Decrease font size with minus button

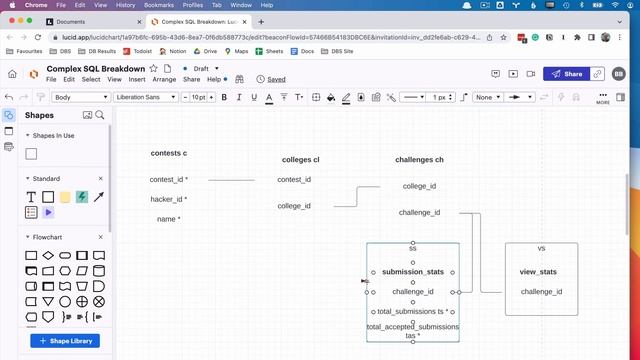186,97
